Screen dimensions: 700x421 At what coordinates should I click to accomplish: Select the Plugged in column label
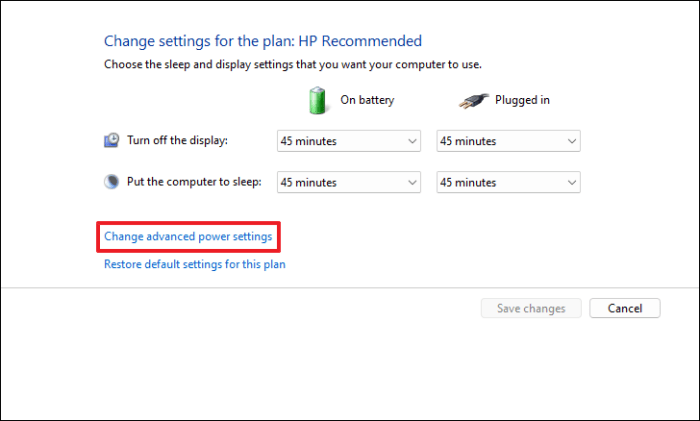point(522,100)
